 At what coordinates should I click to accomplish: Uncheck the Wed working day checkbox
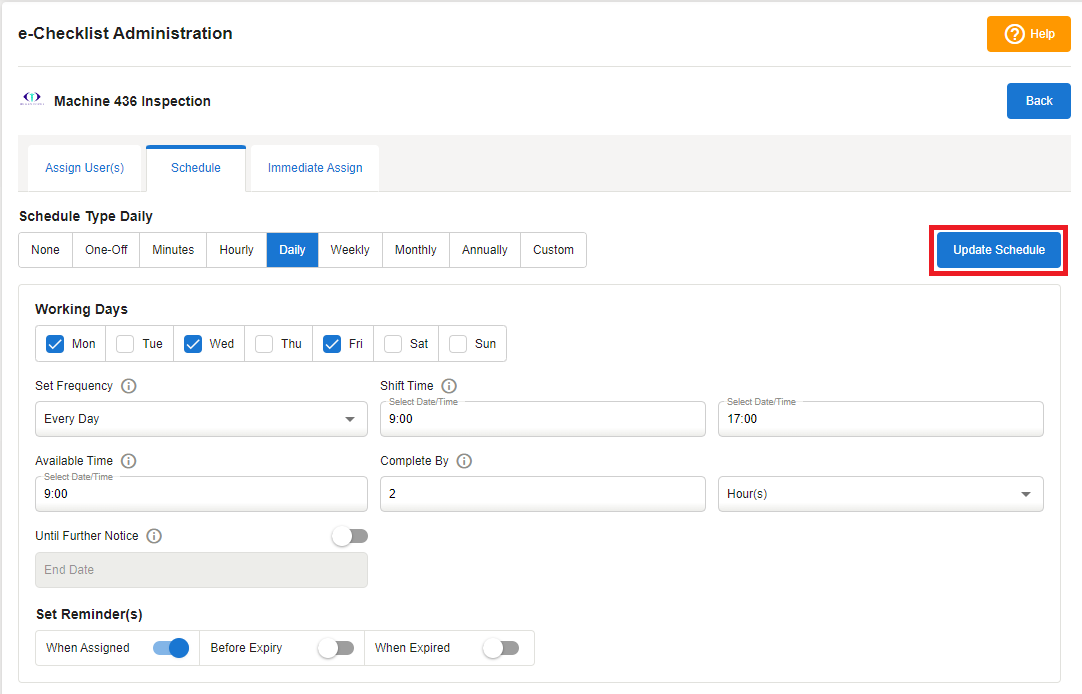[x=193, y=344]
